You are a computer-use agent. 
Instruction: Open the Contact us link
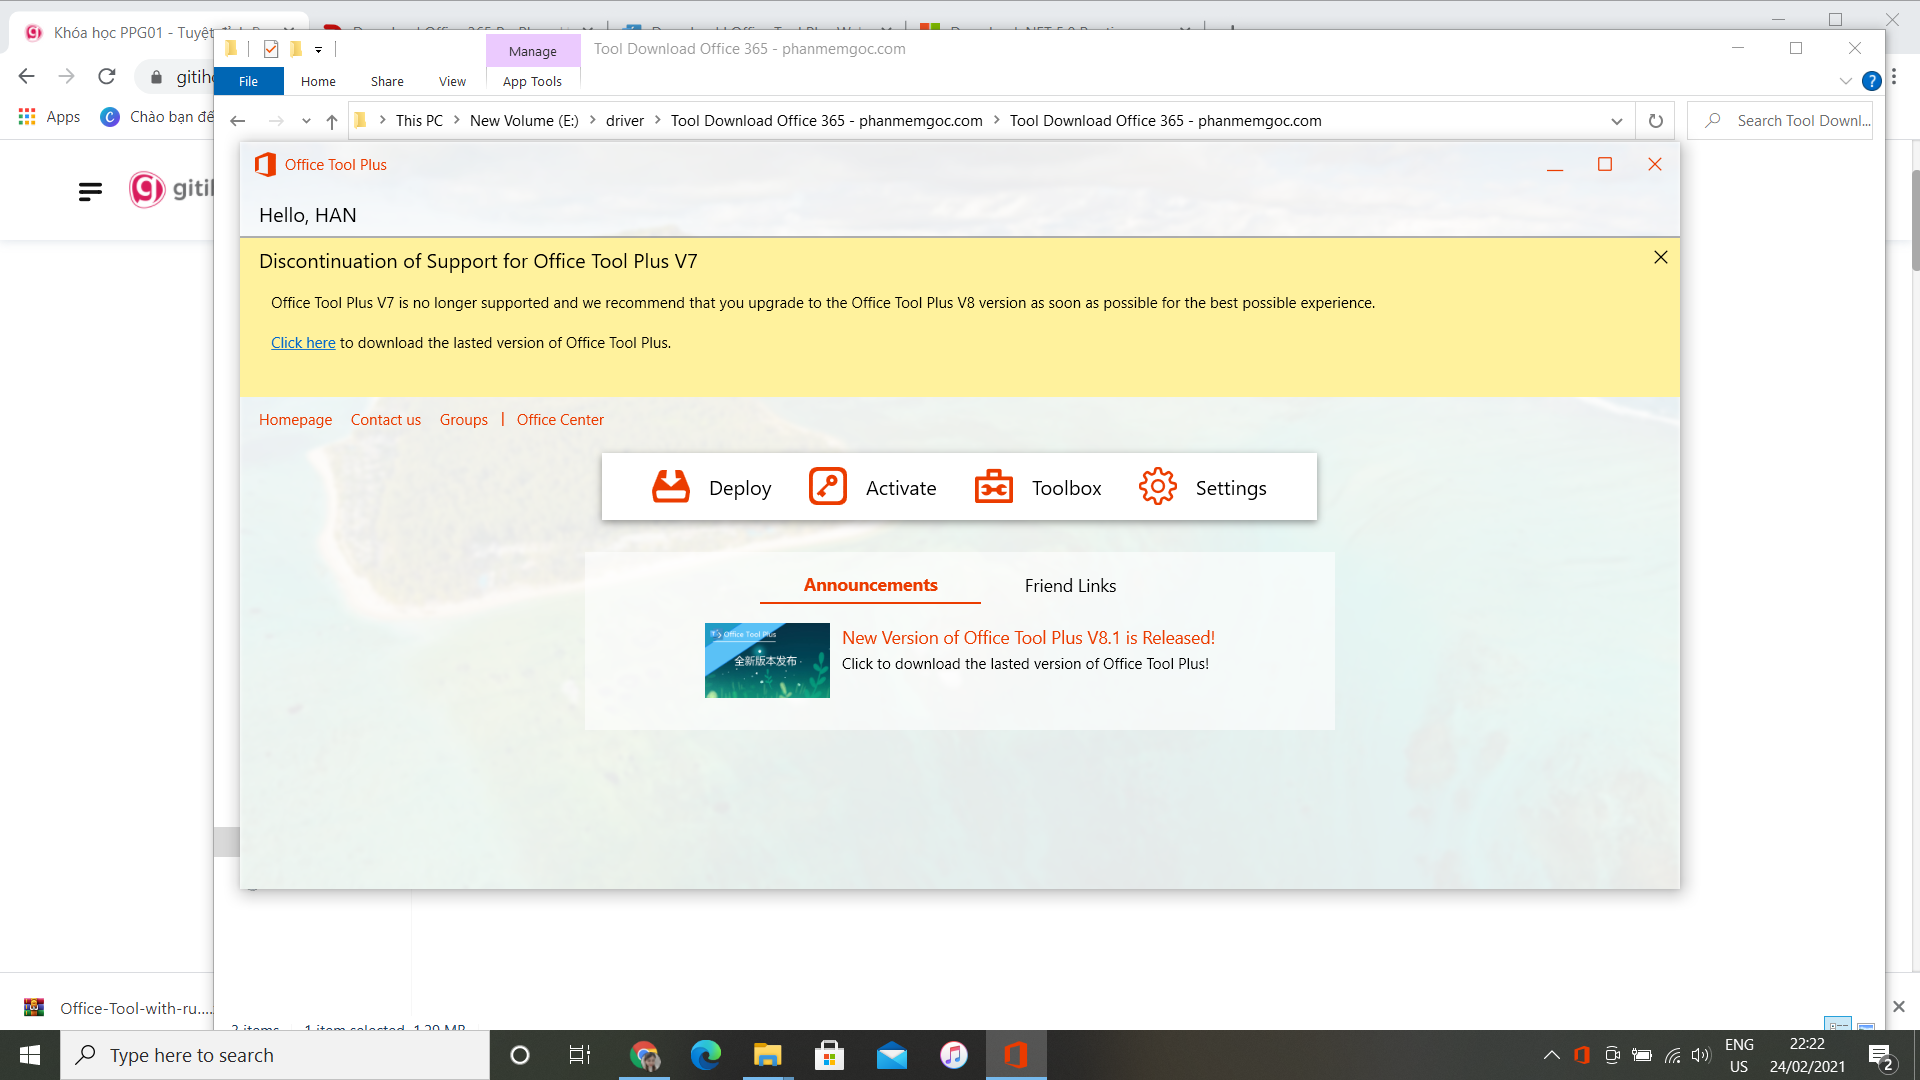tap(386, 420)
